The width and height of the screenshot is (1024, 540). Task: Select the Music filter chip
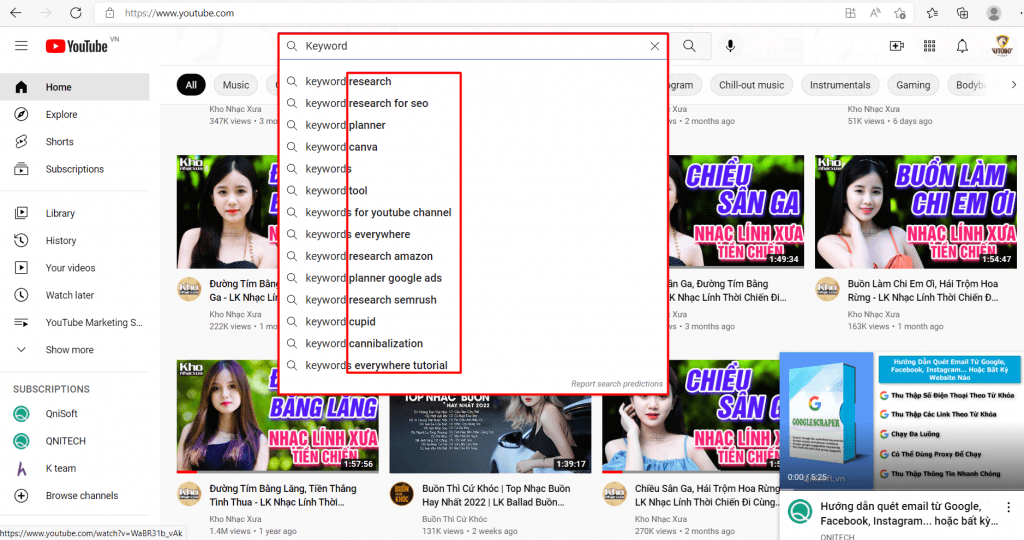[236, 85]
